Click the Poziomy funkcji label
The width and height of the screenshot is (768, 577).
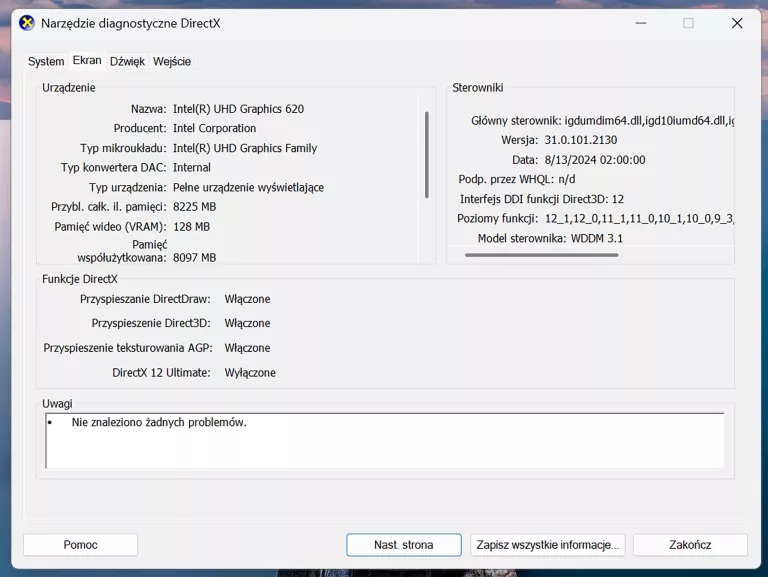[x=497, y=218]
